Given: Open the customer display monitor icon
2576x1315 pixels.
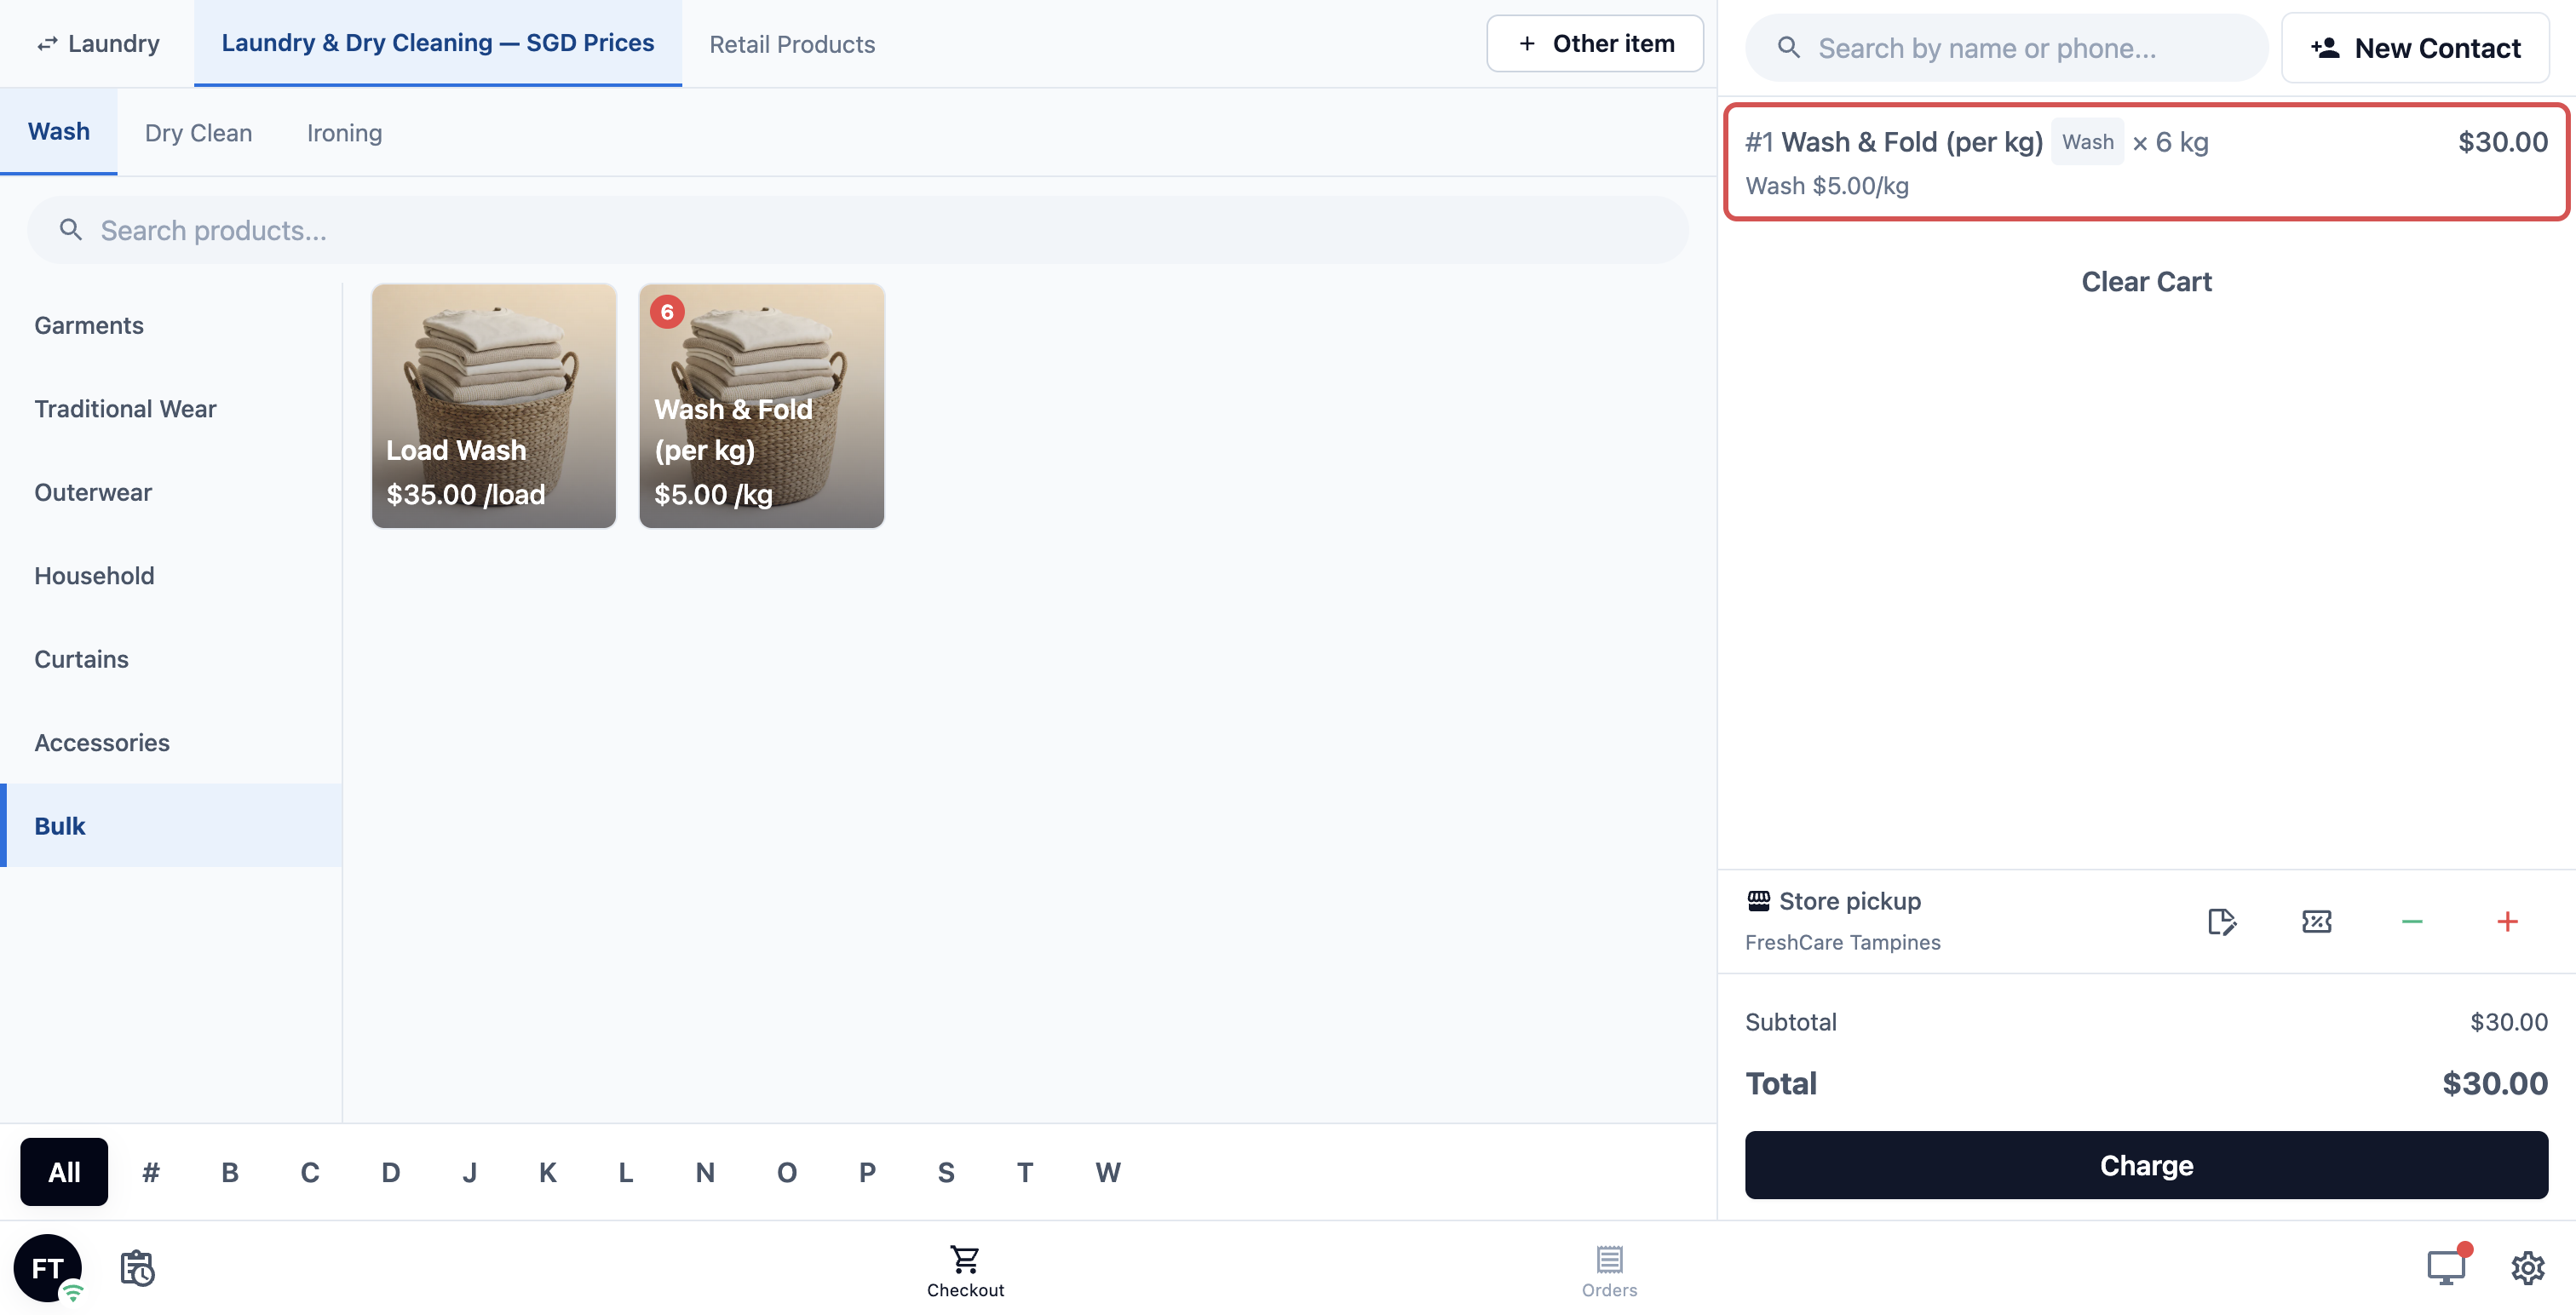Looking at the screenshot, I should tap(2446, 1266).
